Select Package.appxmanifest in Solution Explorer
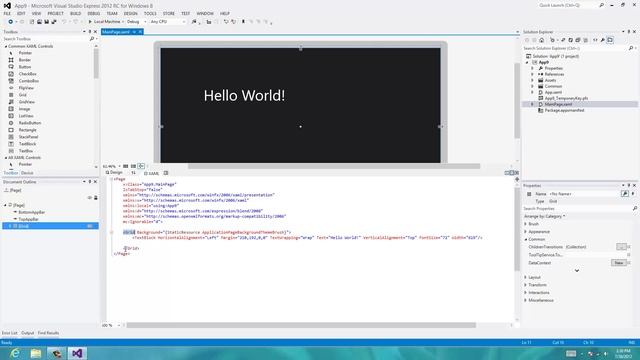640x360 pixels. 564,111
